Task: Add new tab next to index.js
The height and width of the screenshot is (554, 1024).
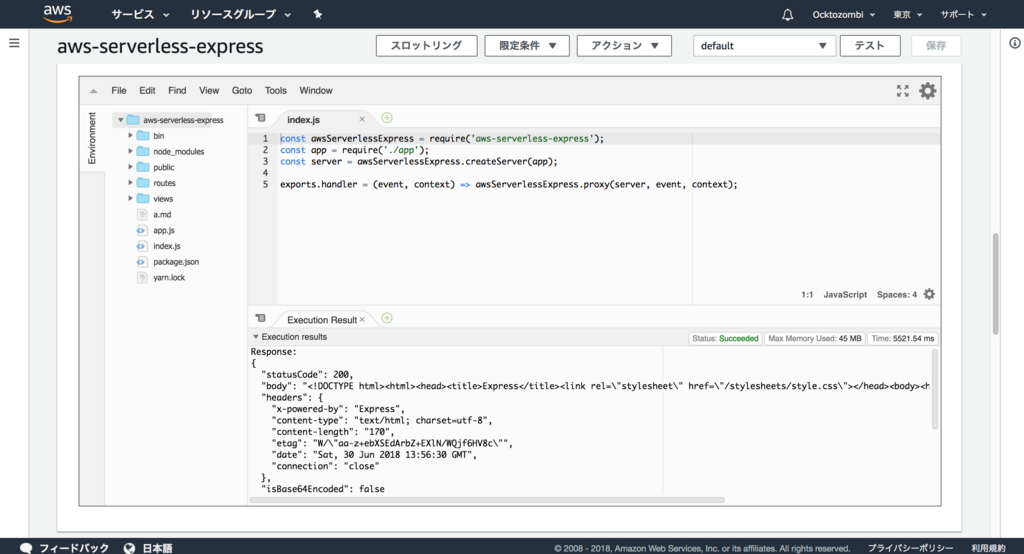Action: (x=387, y=118)
